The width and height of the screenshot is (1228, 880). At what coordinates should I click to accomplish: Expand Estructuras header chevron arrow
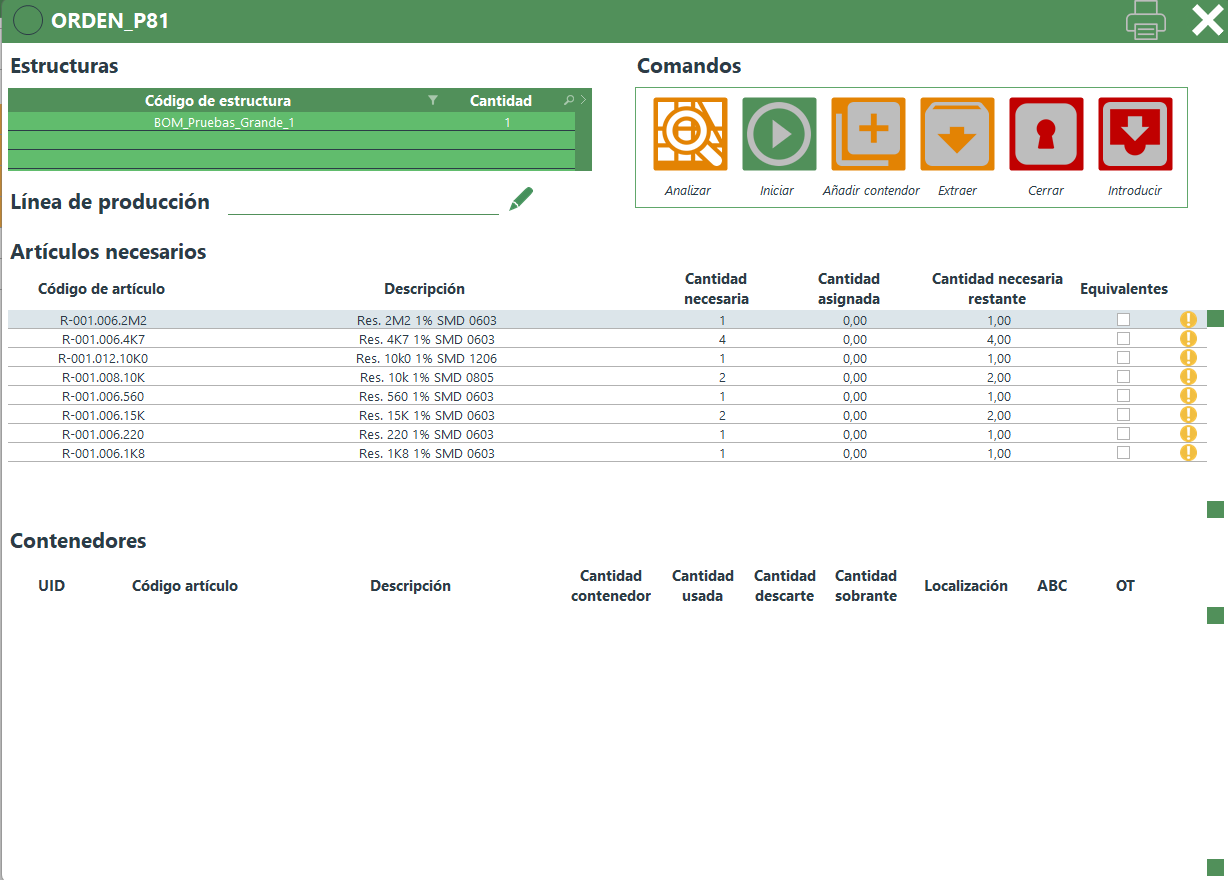(x=584, y=100)
